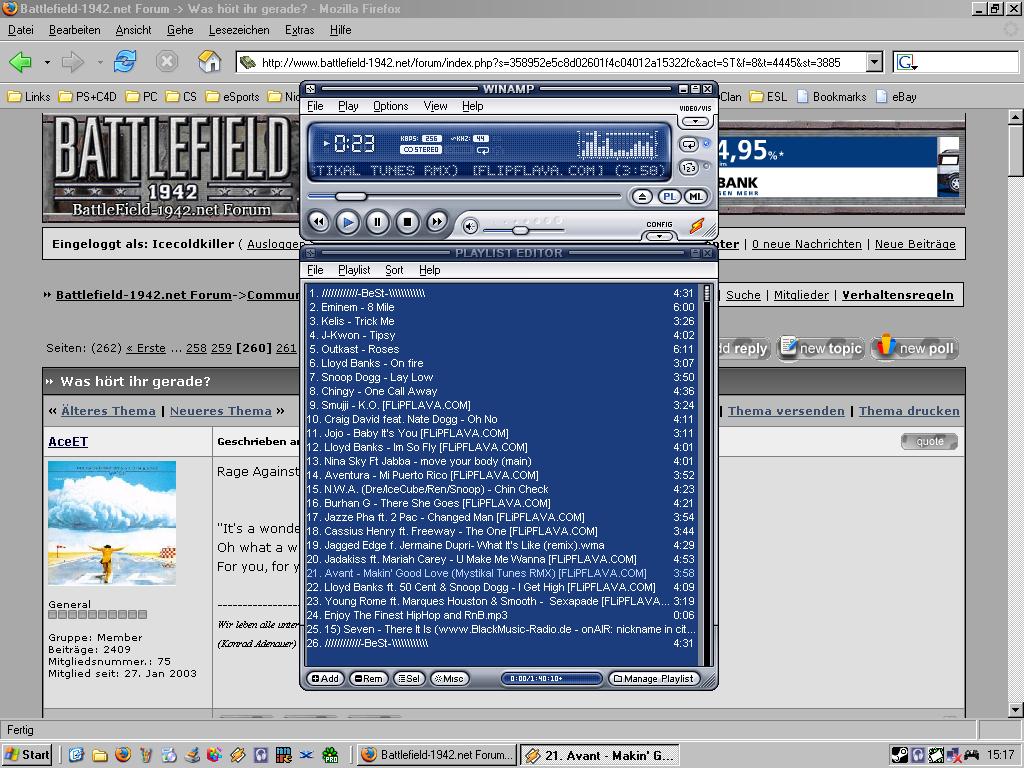Click playlist editor scrollbar handle

tap(706, 293)
